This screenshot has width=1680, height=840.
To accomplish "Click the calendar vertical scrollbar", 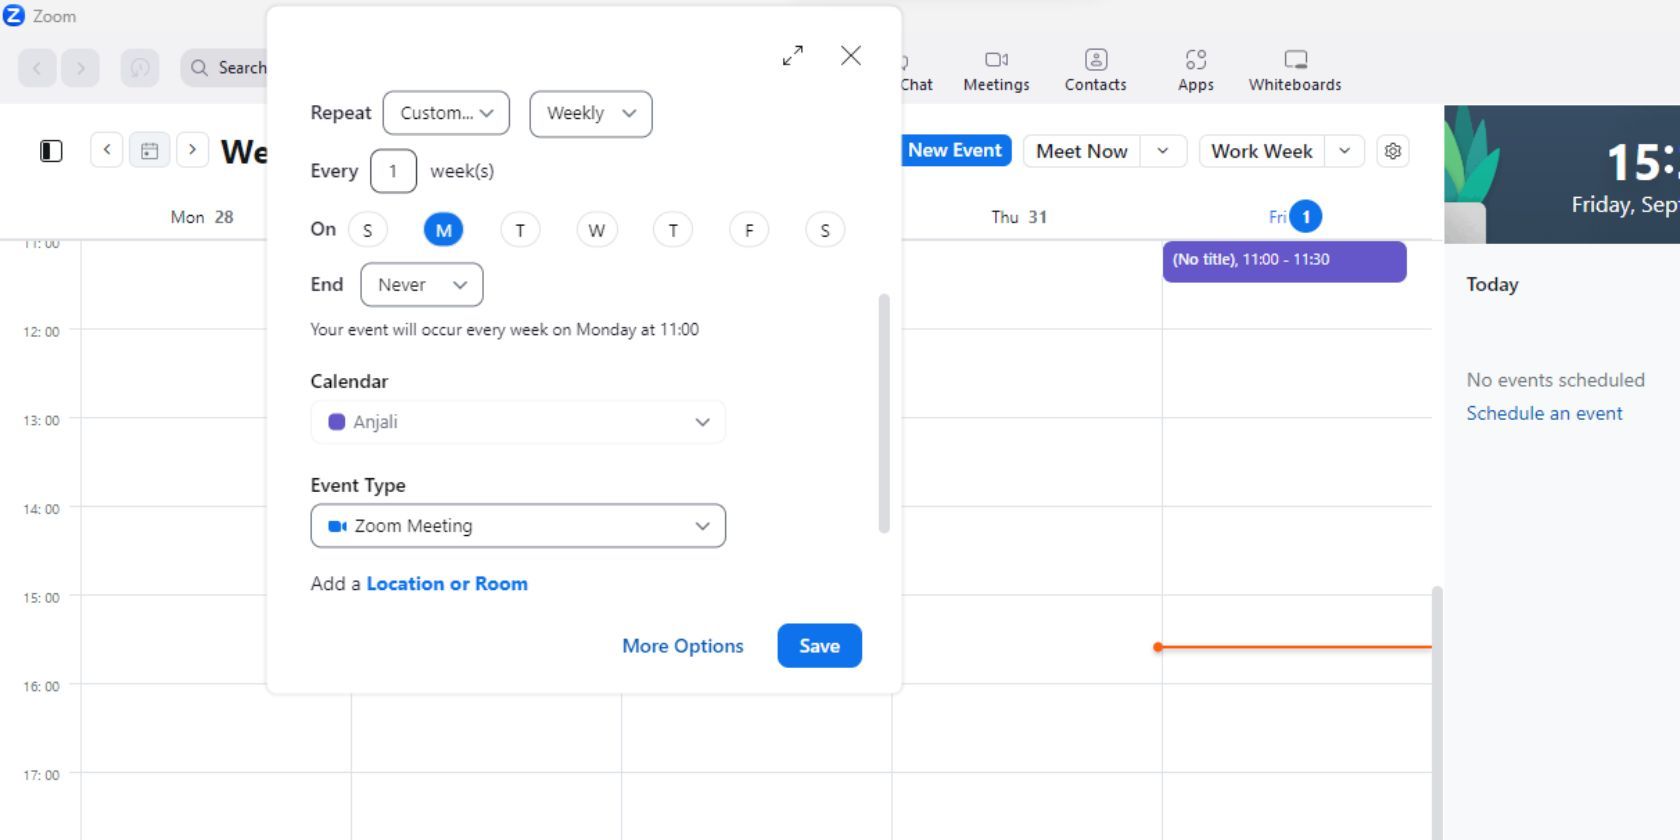I will click(1438, 712).
